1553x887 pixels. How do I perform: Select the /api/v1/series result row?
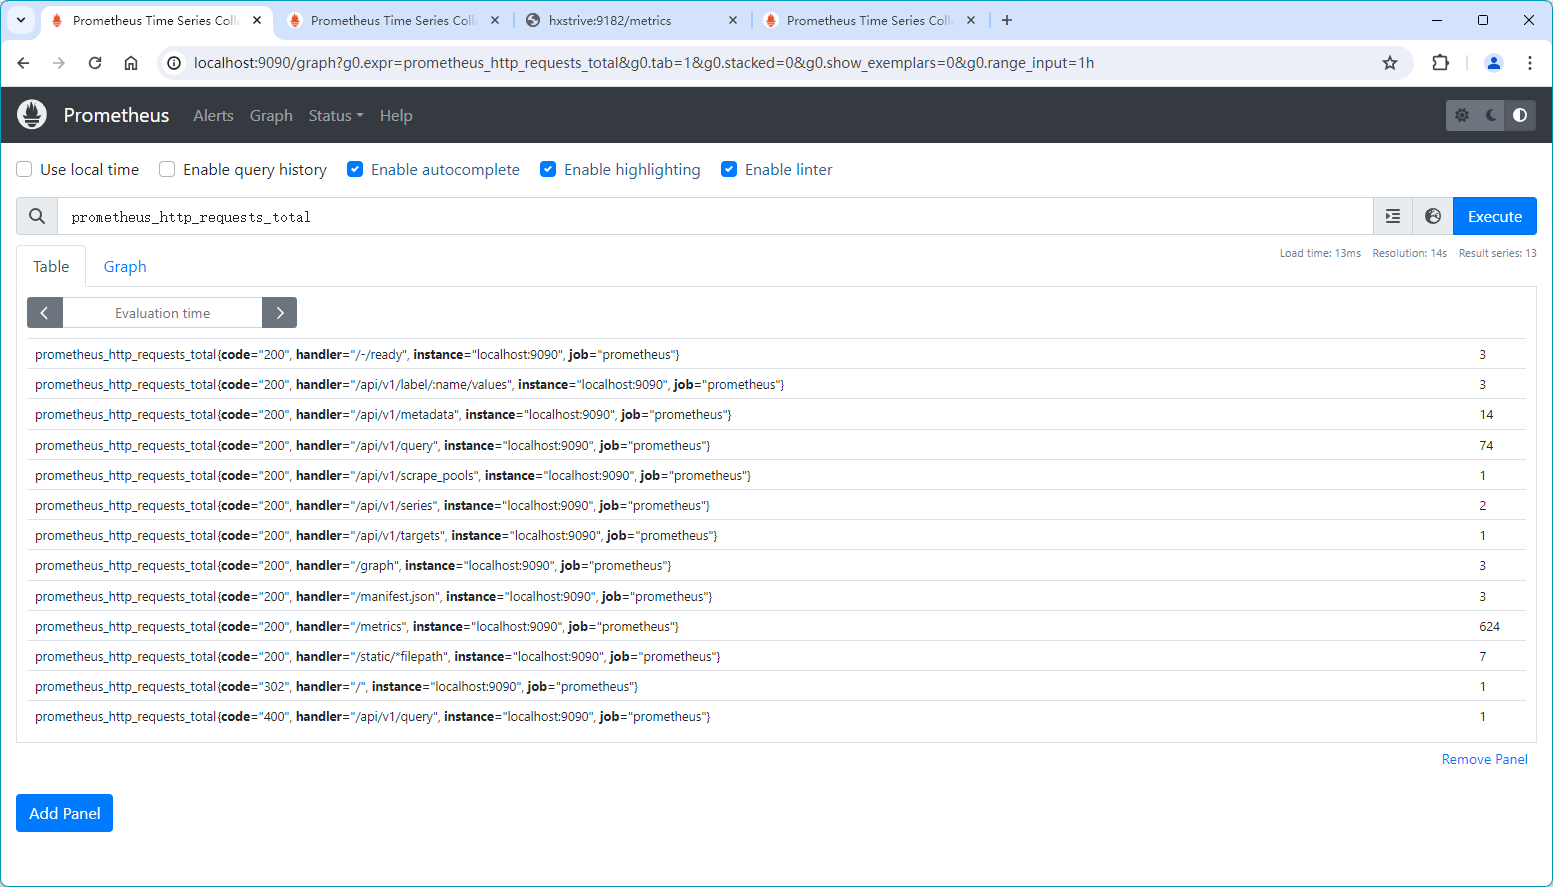(776, 505)
